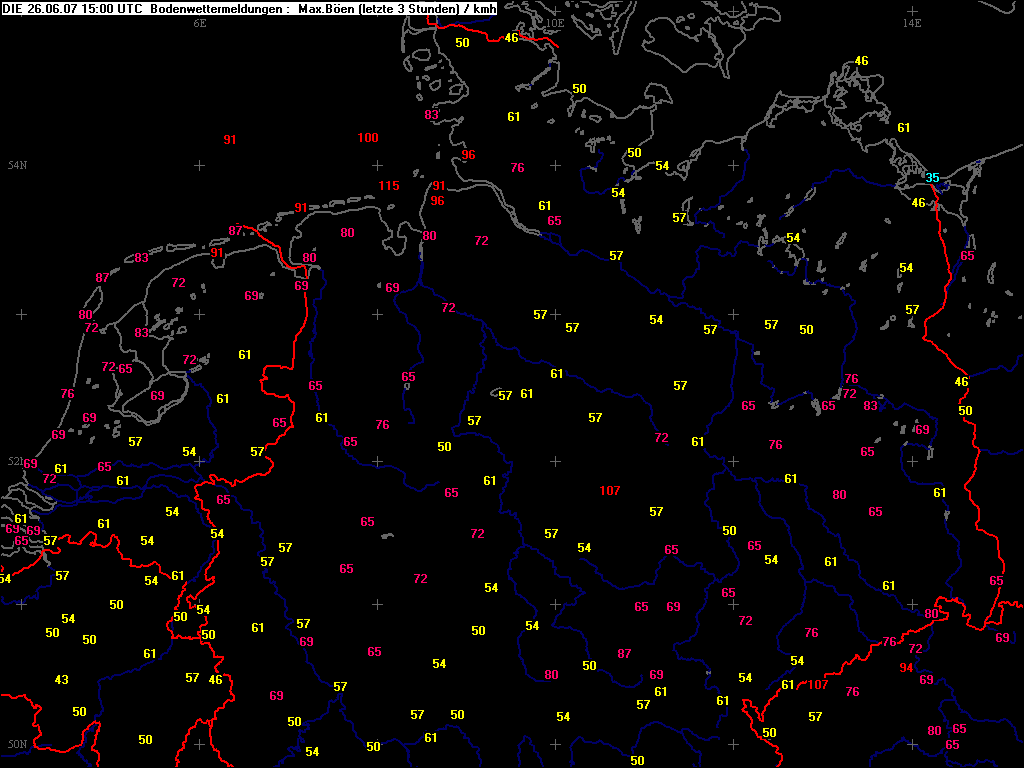The image size is (1024, 768).
Task: Select the red 100 gust reading
Action: [367, 138]
